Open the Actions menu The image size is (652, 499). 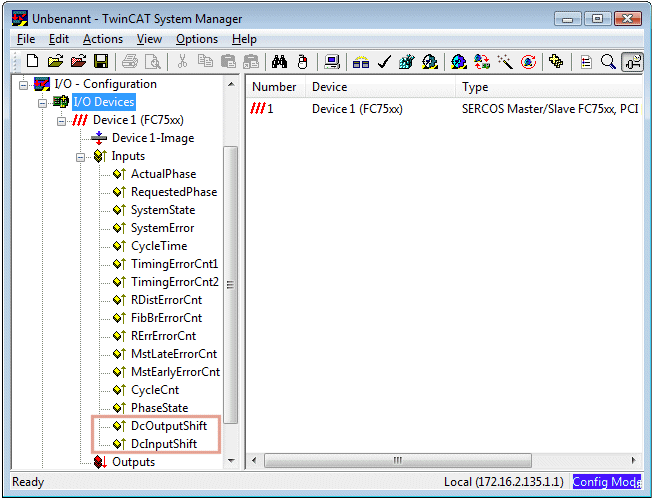pyautogui.click(x=103, y=39)
